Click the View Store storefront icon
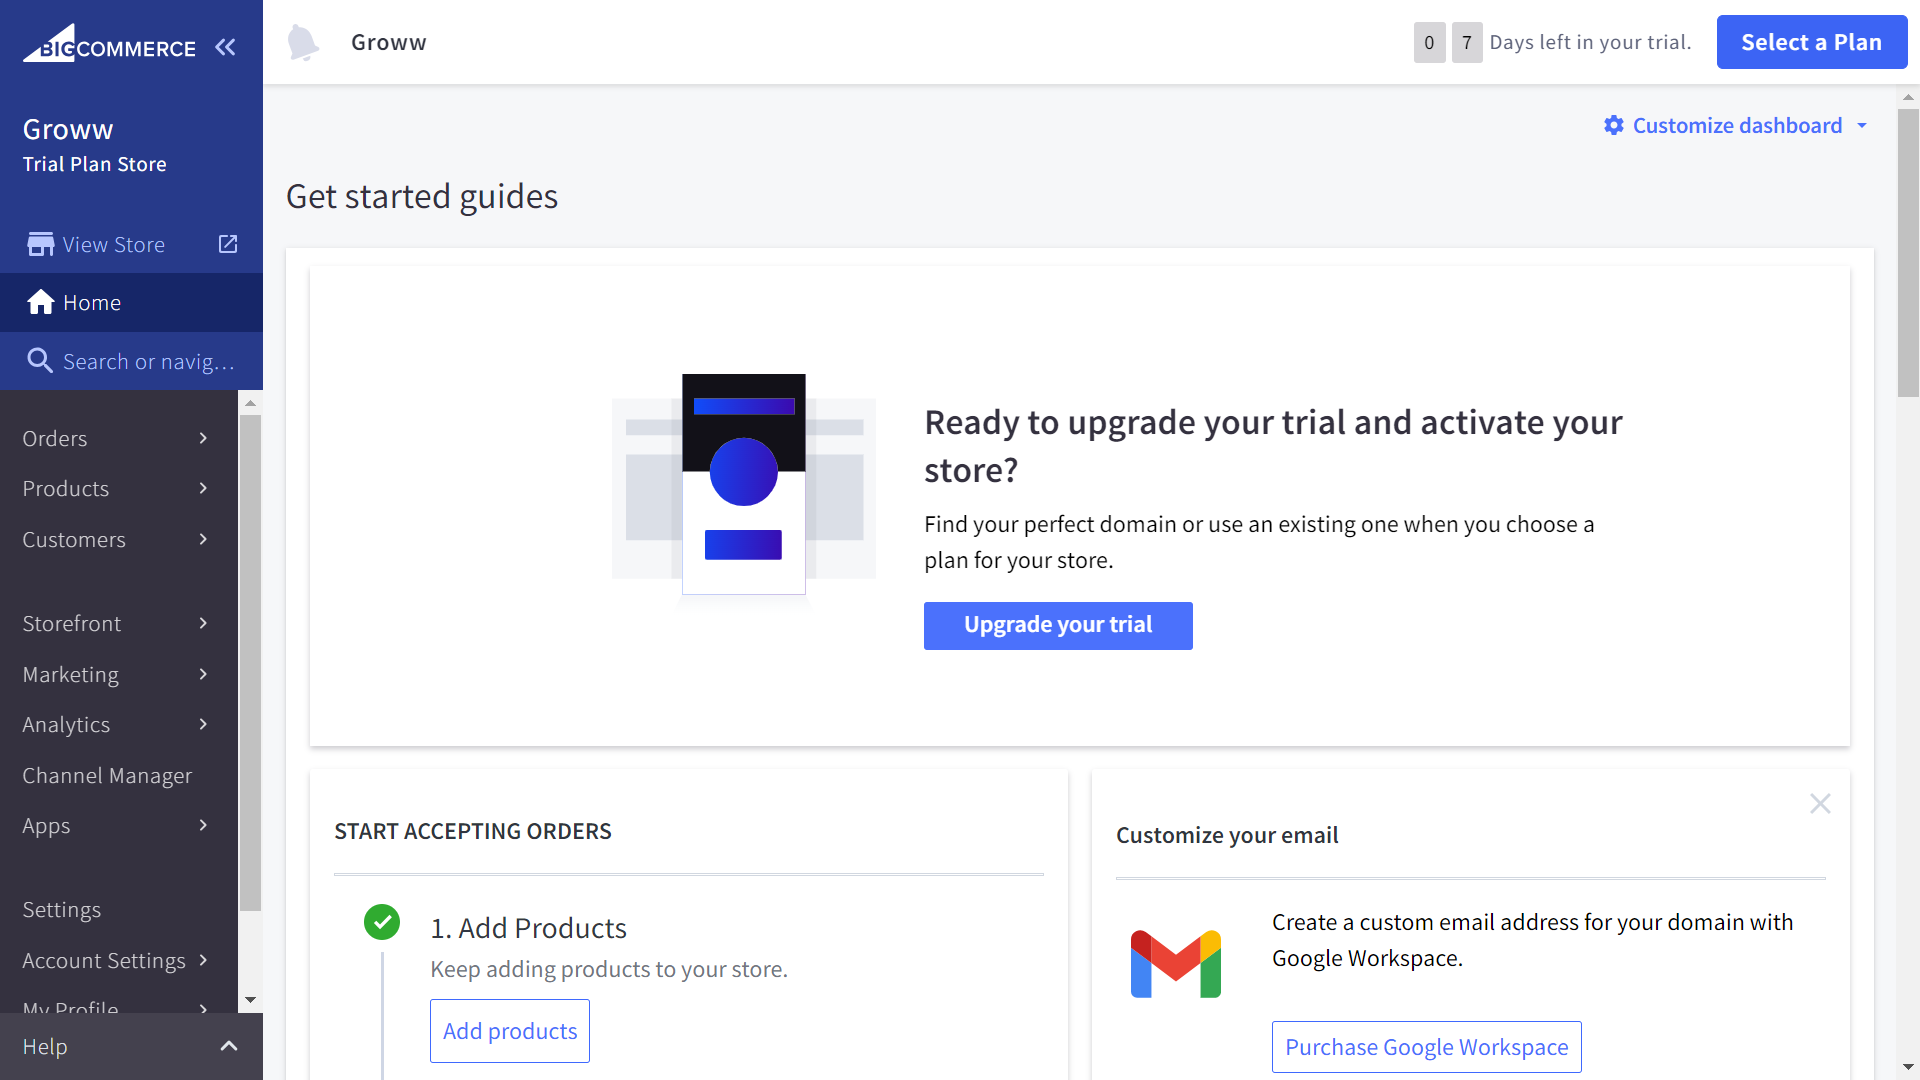The height and width of the screenshot is (1080, 1920). click(x=40, y=245)
